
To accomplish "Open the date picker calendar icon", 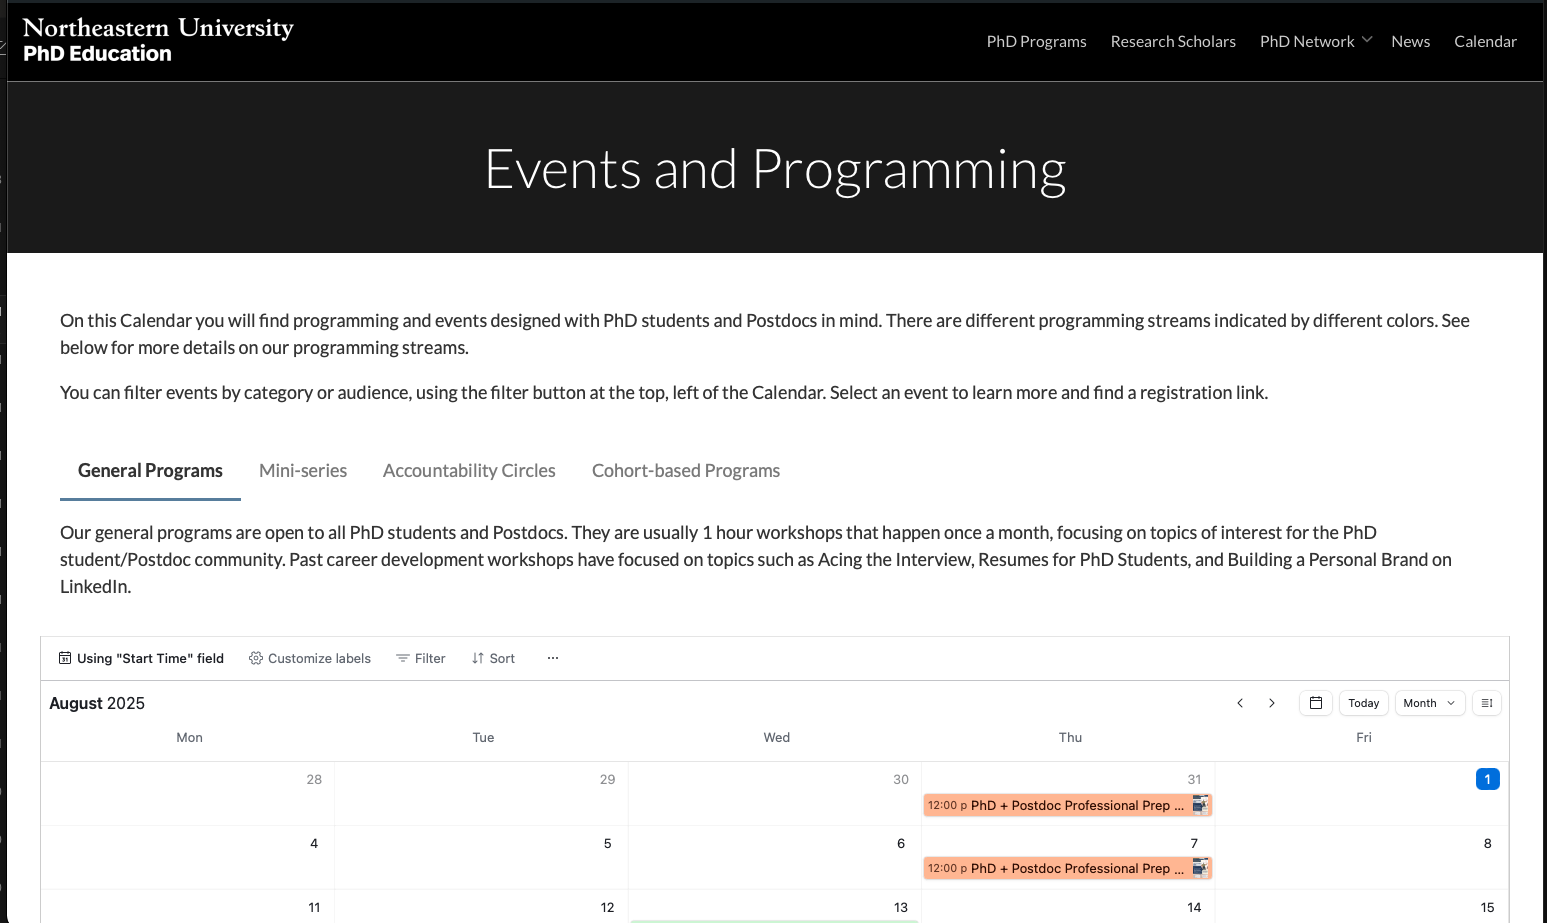I will (x=1316, y=703).
